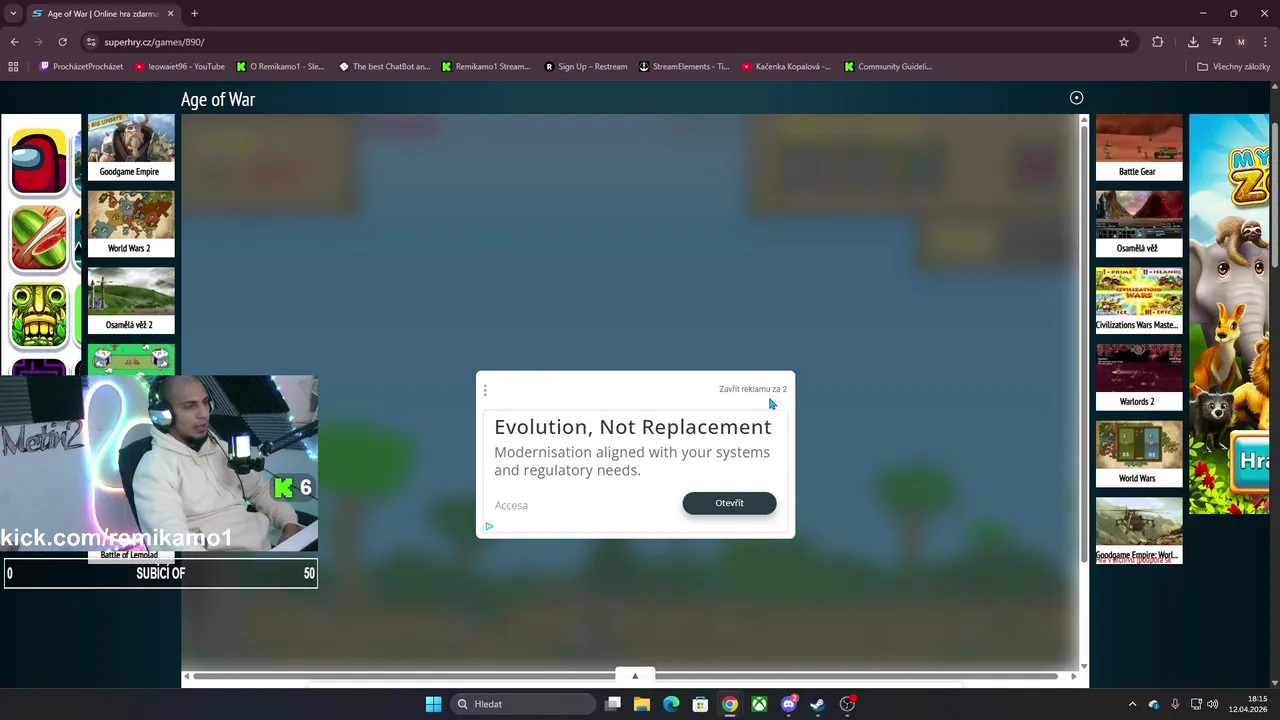Viewport: 1280px width, 720px height.
Task: Bookmark this page with star icon
Action: (x=1124, y=42)
